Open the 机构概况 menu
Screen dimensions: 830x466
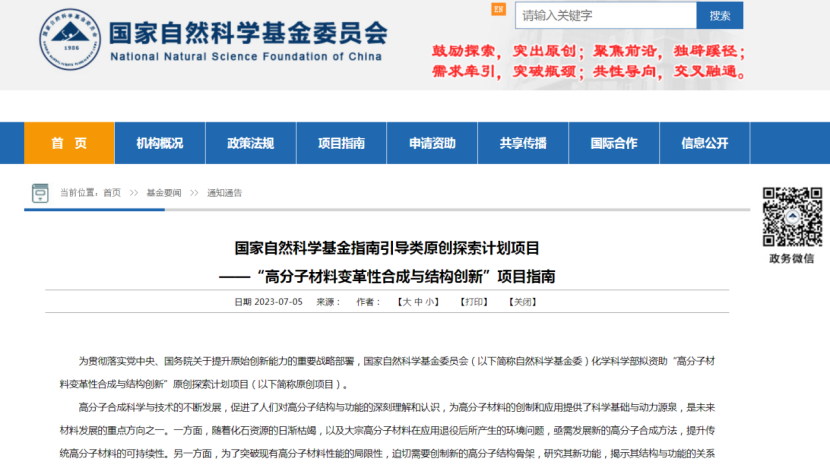[160, 143]
